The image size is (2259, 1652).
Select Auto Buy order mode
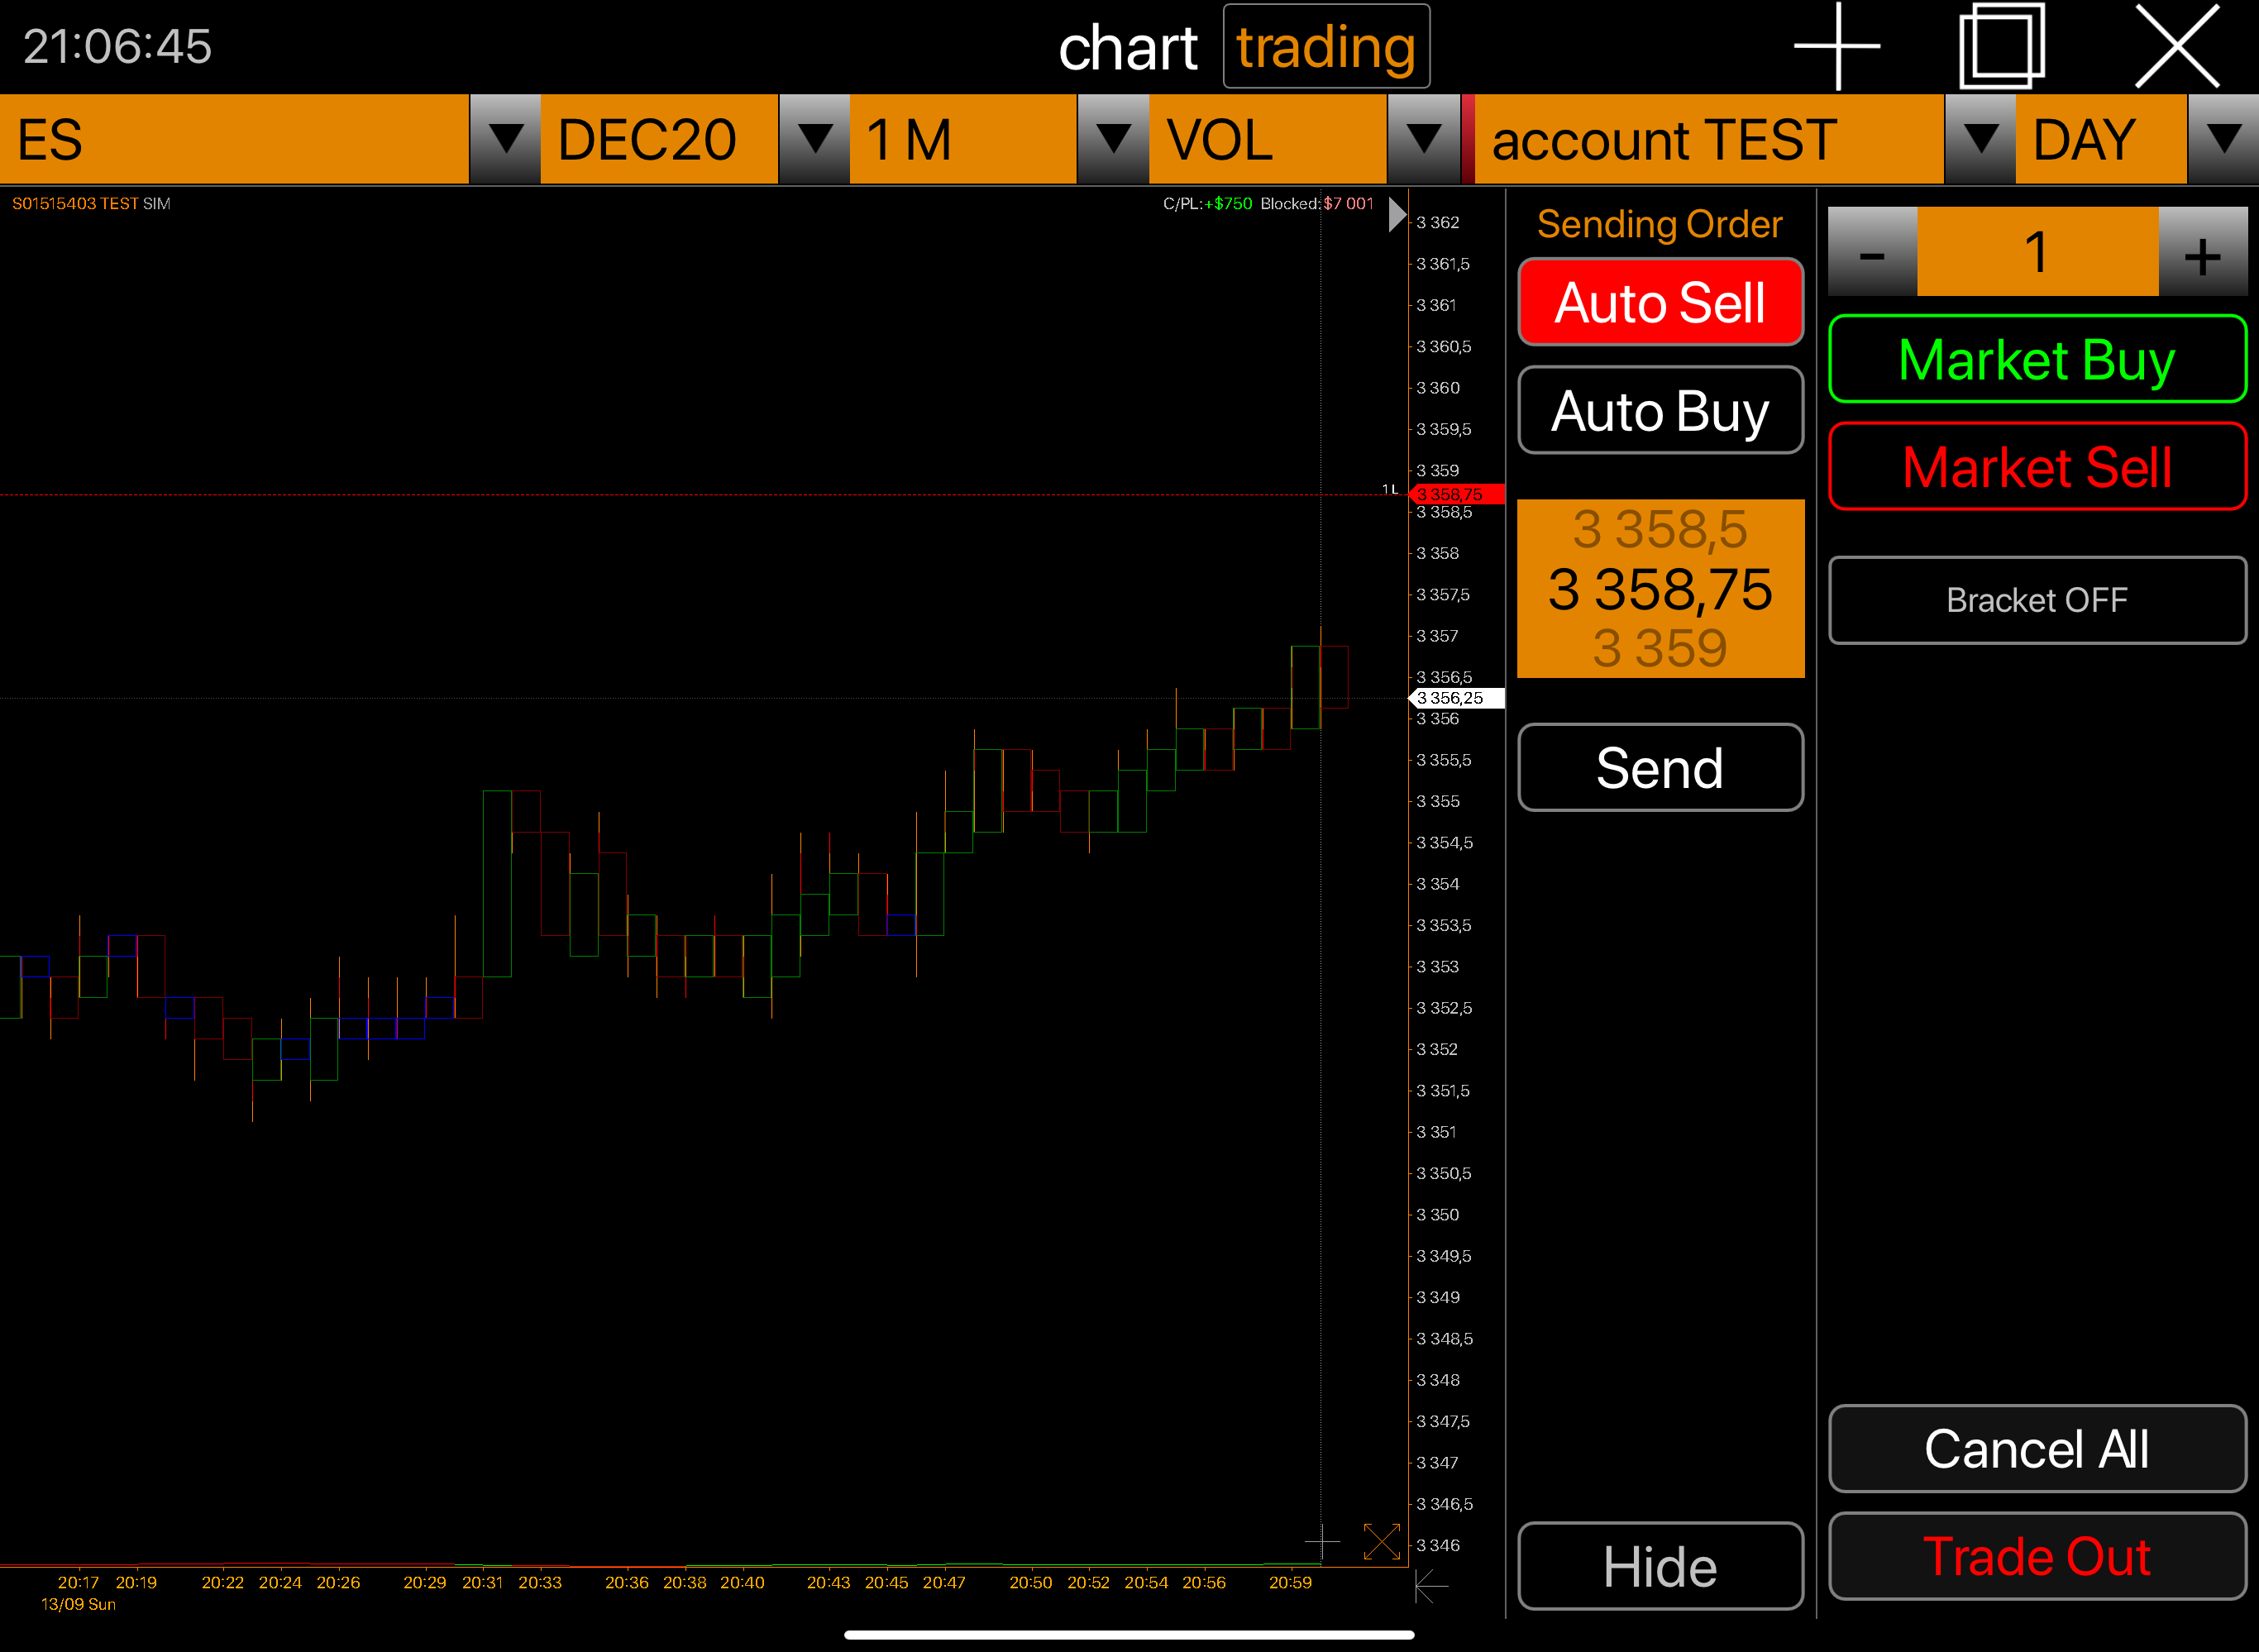tap(1660, 410)
